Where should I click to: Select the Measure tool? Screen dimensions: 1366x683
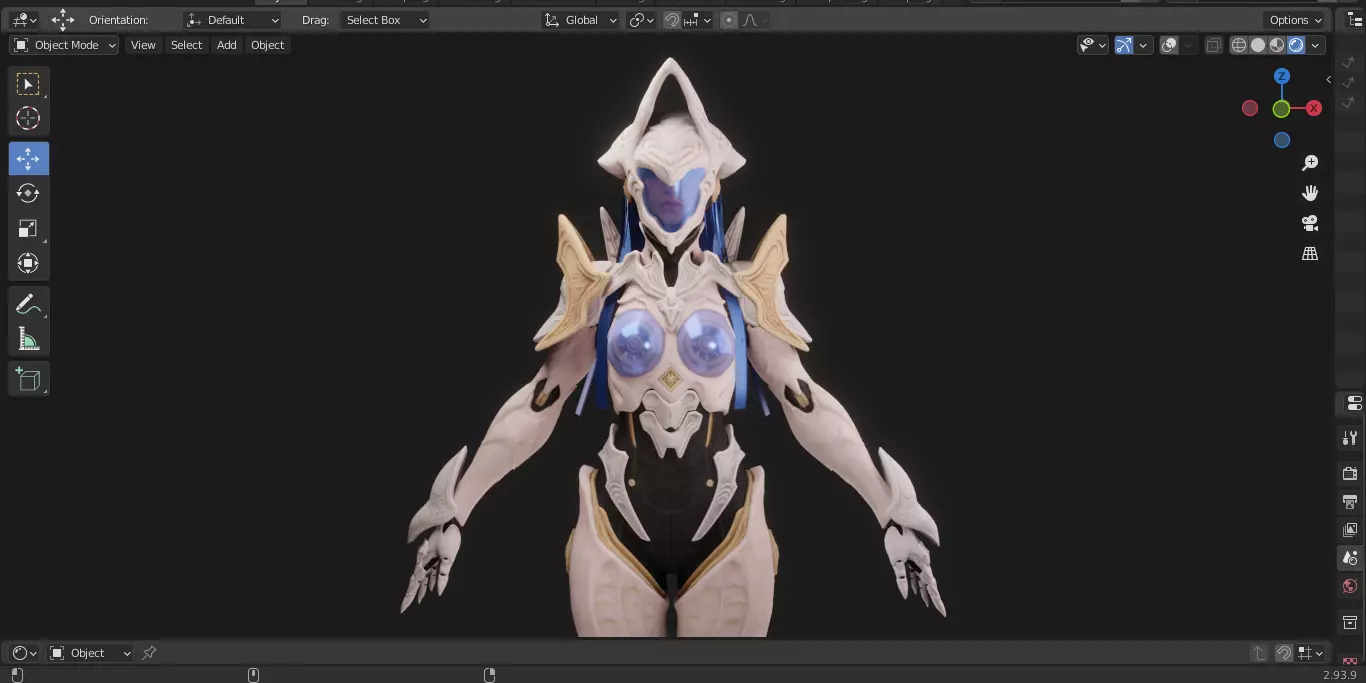29,340
